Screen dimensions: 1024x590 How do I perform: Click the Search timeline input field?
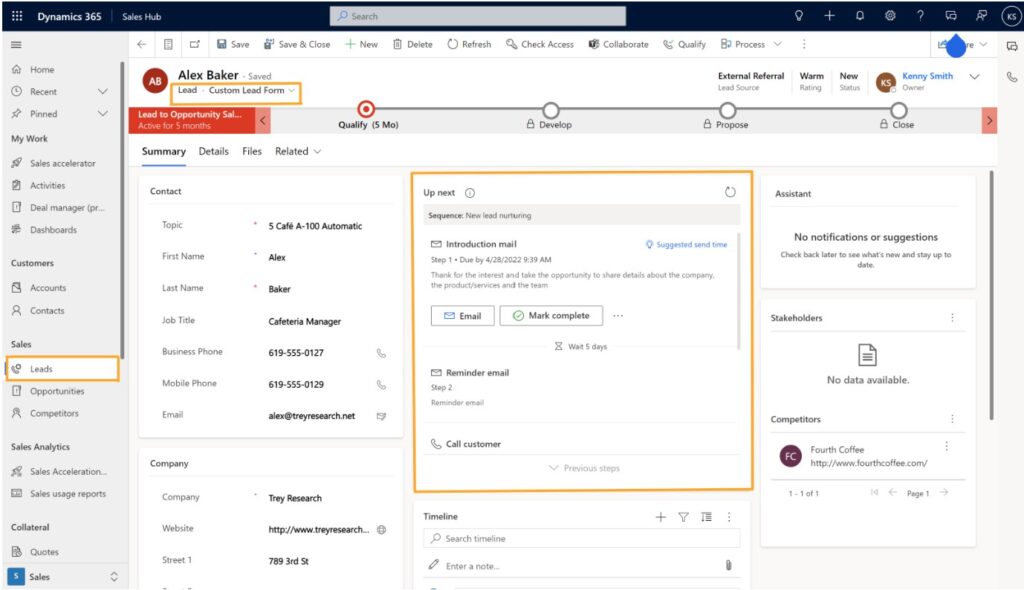click(x=578, y=539)
